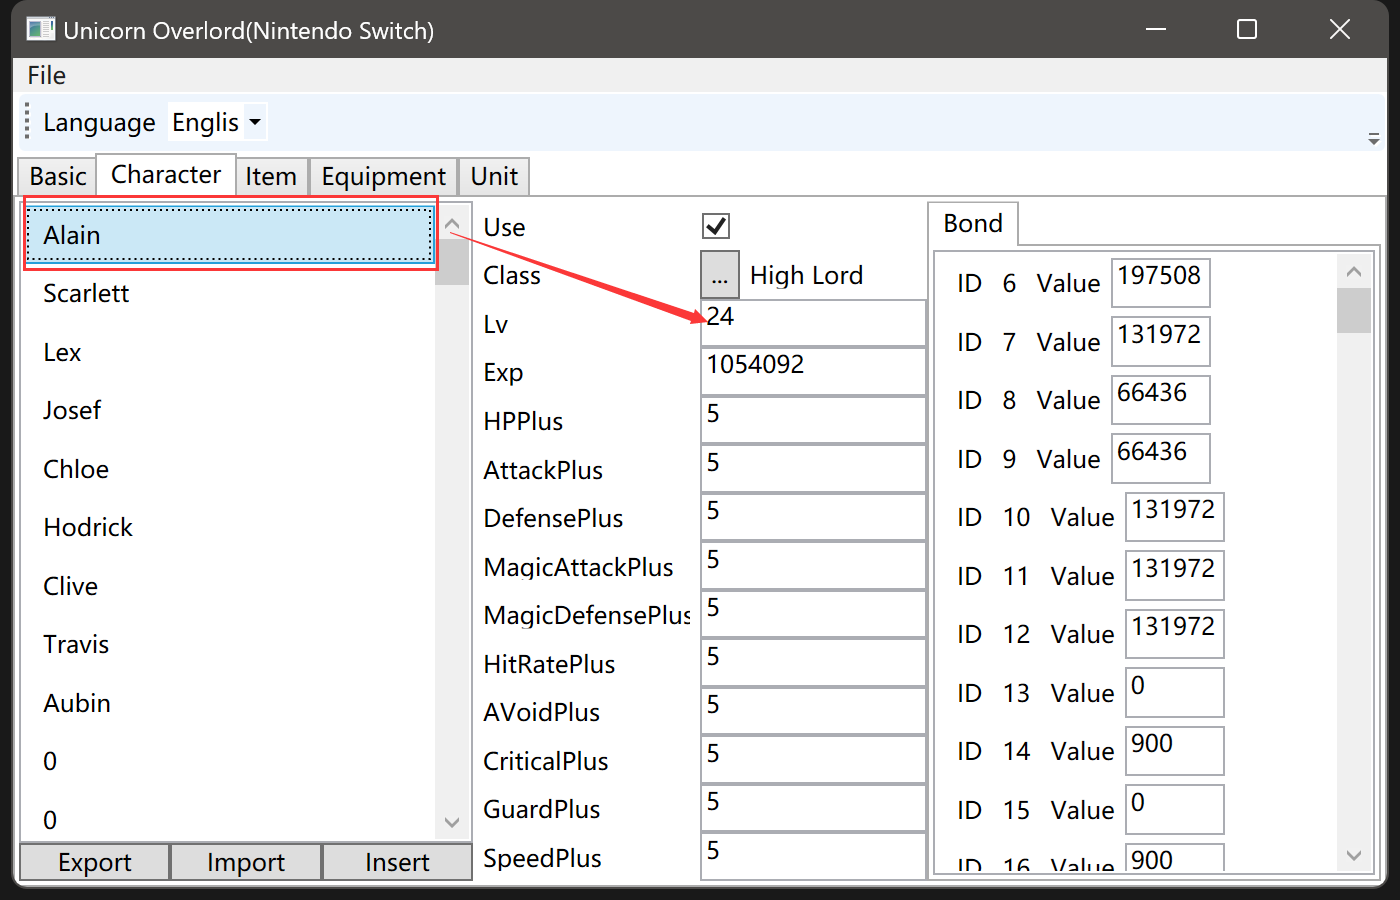This screenshot has width=1400, height=900.
Task: Click the MagicDefensePlus input field
Action: click(x=814, y=614)
